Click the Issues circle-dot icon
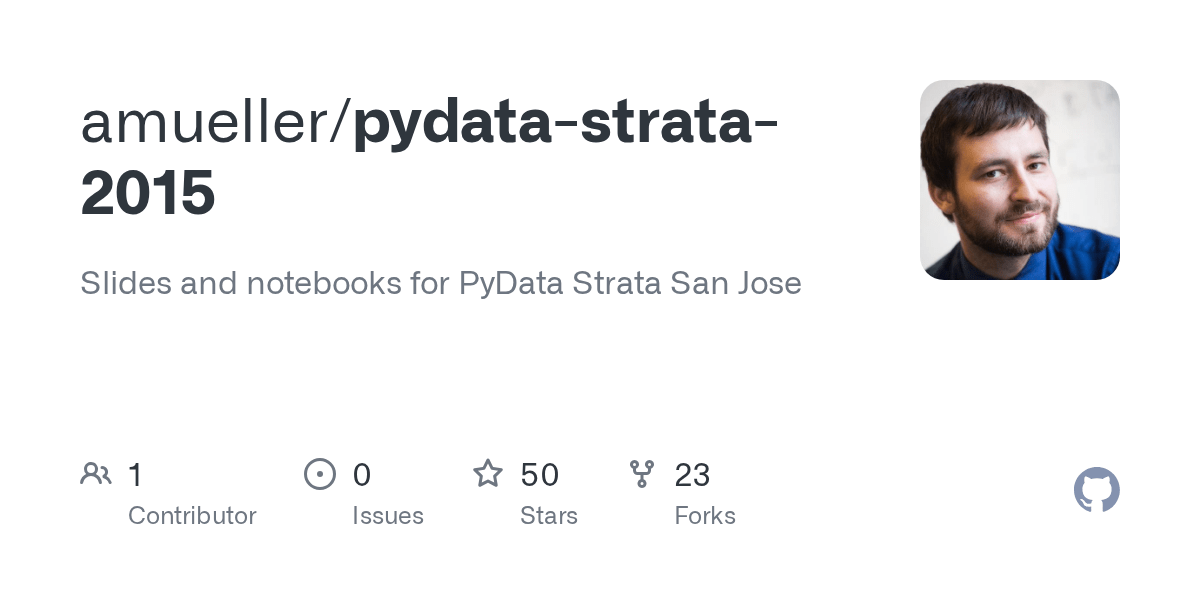Screen dimensions: 1200x600 [320, 474]
